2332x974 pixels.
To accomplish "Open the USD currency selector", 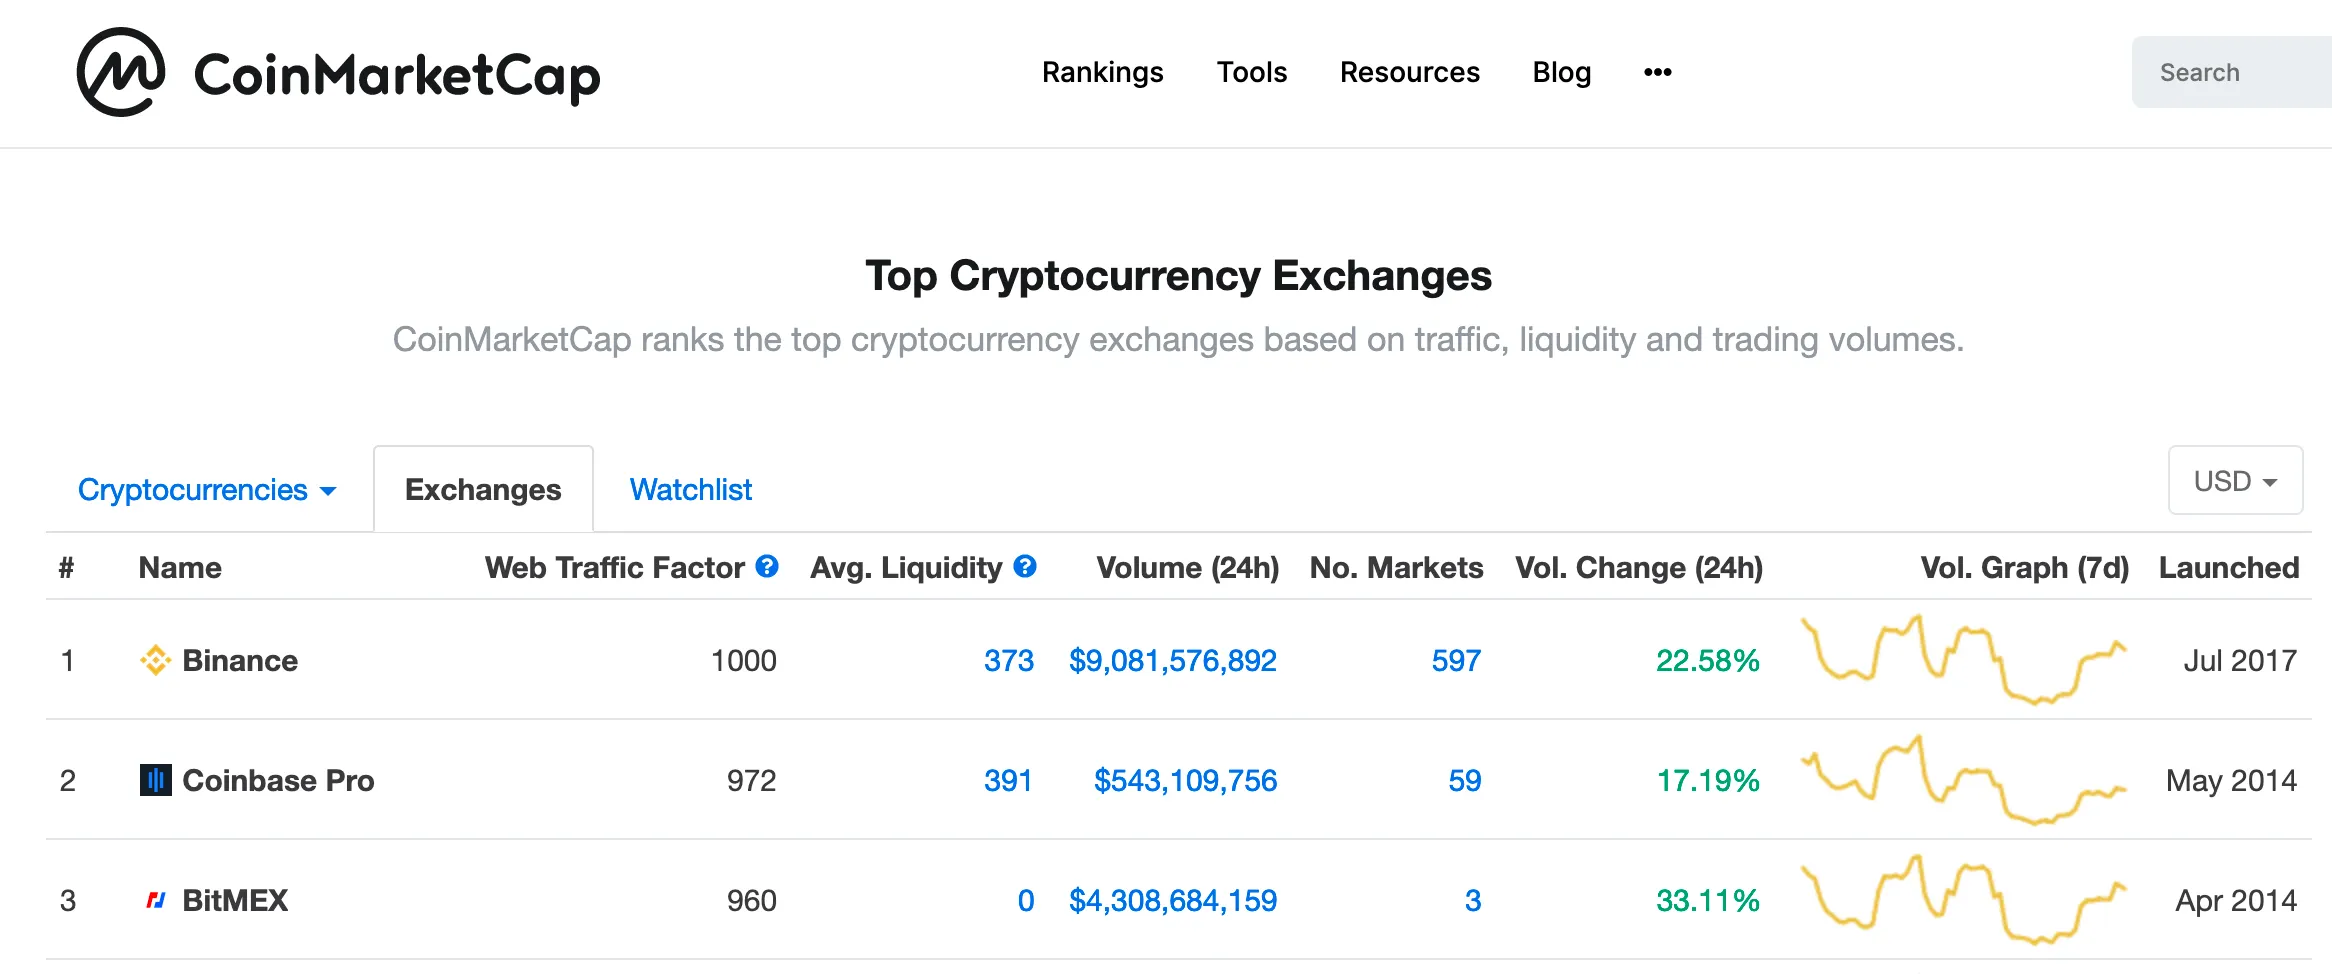I will point(2236,481).
